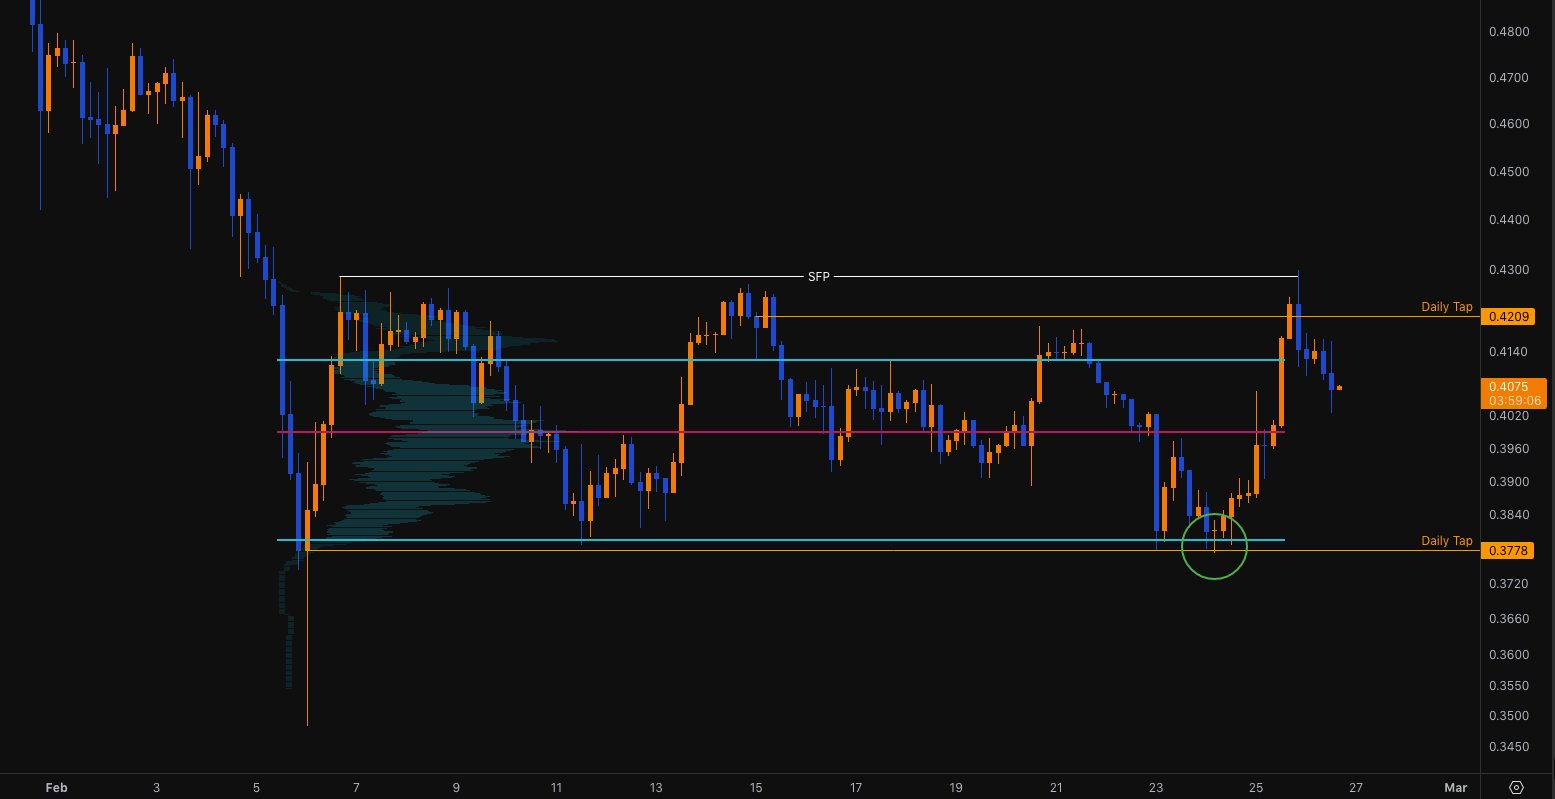Viewport: 1555px width, 799px height.
Task: Click date 25 on the time axis
Action: coord(1257,787)
